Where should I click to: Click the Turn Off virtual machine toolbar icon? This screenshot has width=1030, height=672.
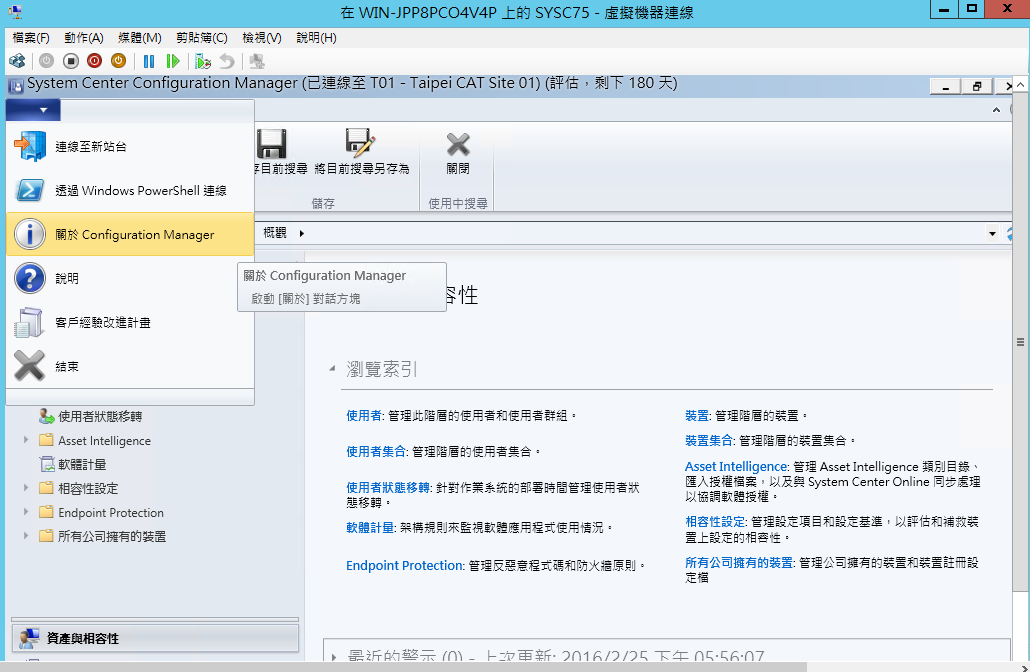tap(71, 61)
